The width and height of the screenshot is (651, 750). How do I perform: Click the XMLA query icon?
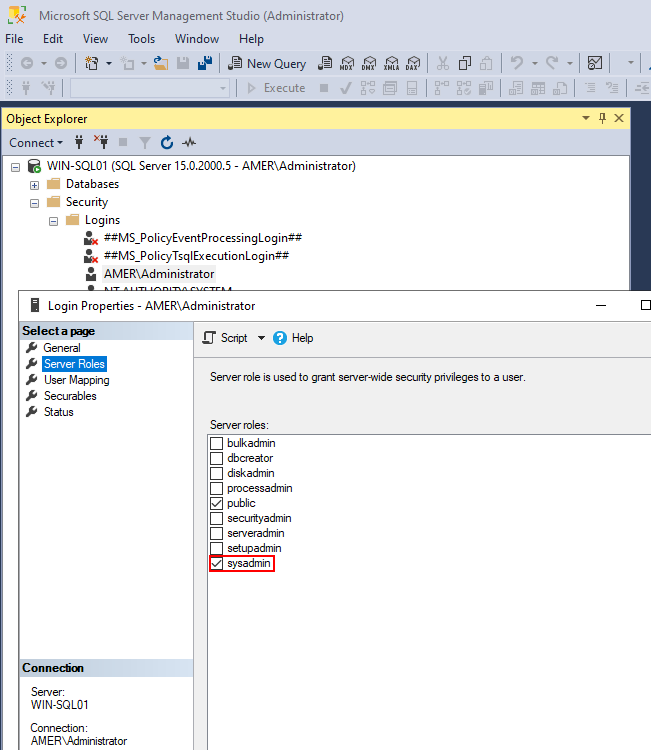tap(390, 63)
